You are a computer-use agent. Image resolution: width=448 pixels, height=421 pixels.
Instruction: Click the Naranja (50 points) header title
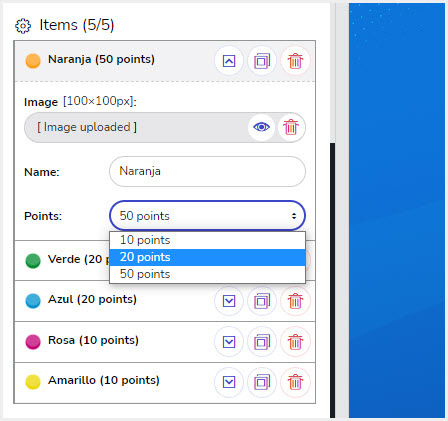[101, 59]
